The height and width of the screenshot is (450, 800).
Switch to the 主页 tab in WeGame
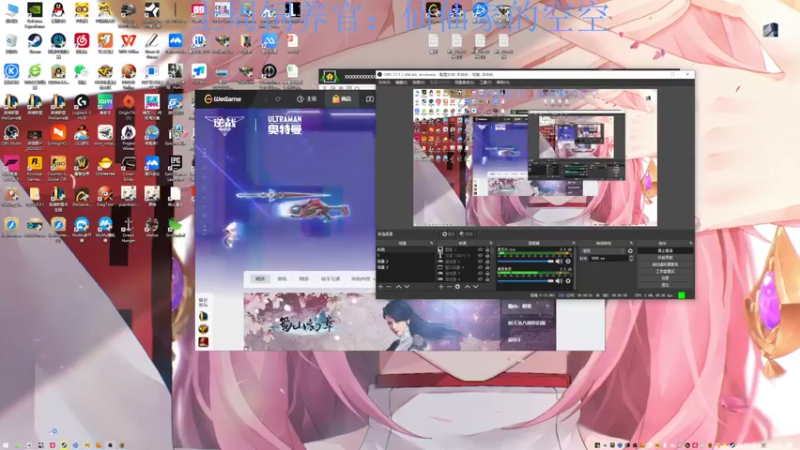tap(307, 99)
